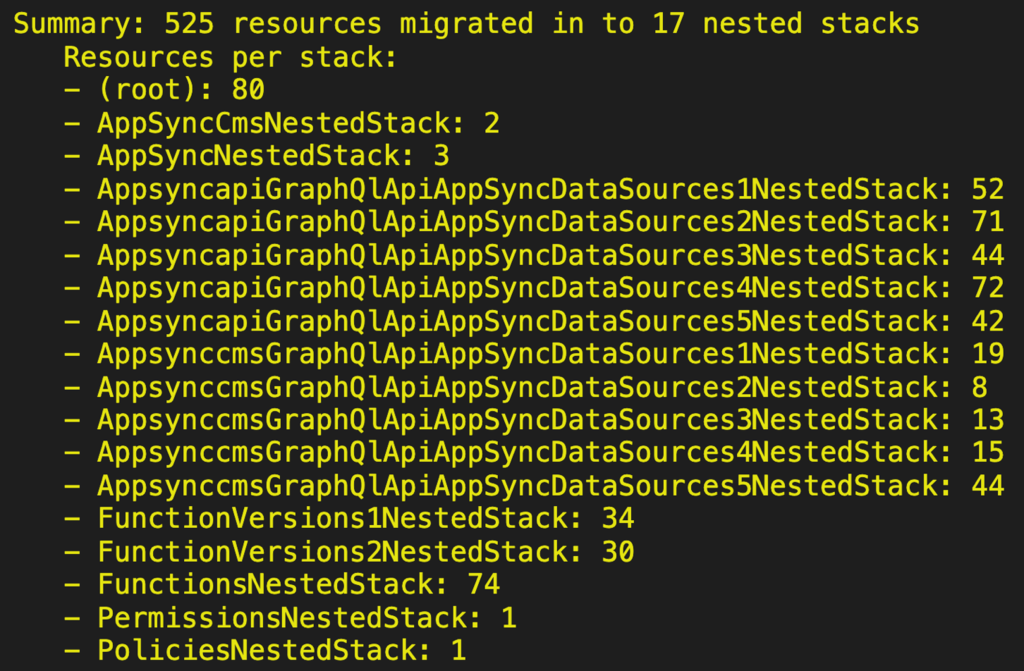Select the (root): 80 entry
The height and width of the screenshot is (671, 1024).
(x=164, y=90)
